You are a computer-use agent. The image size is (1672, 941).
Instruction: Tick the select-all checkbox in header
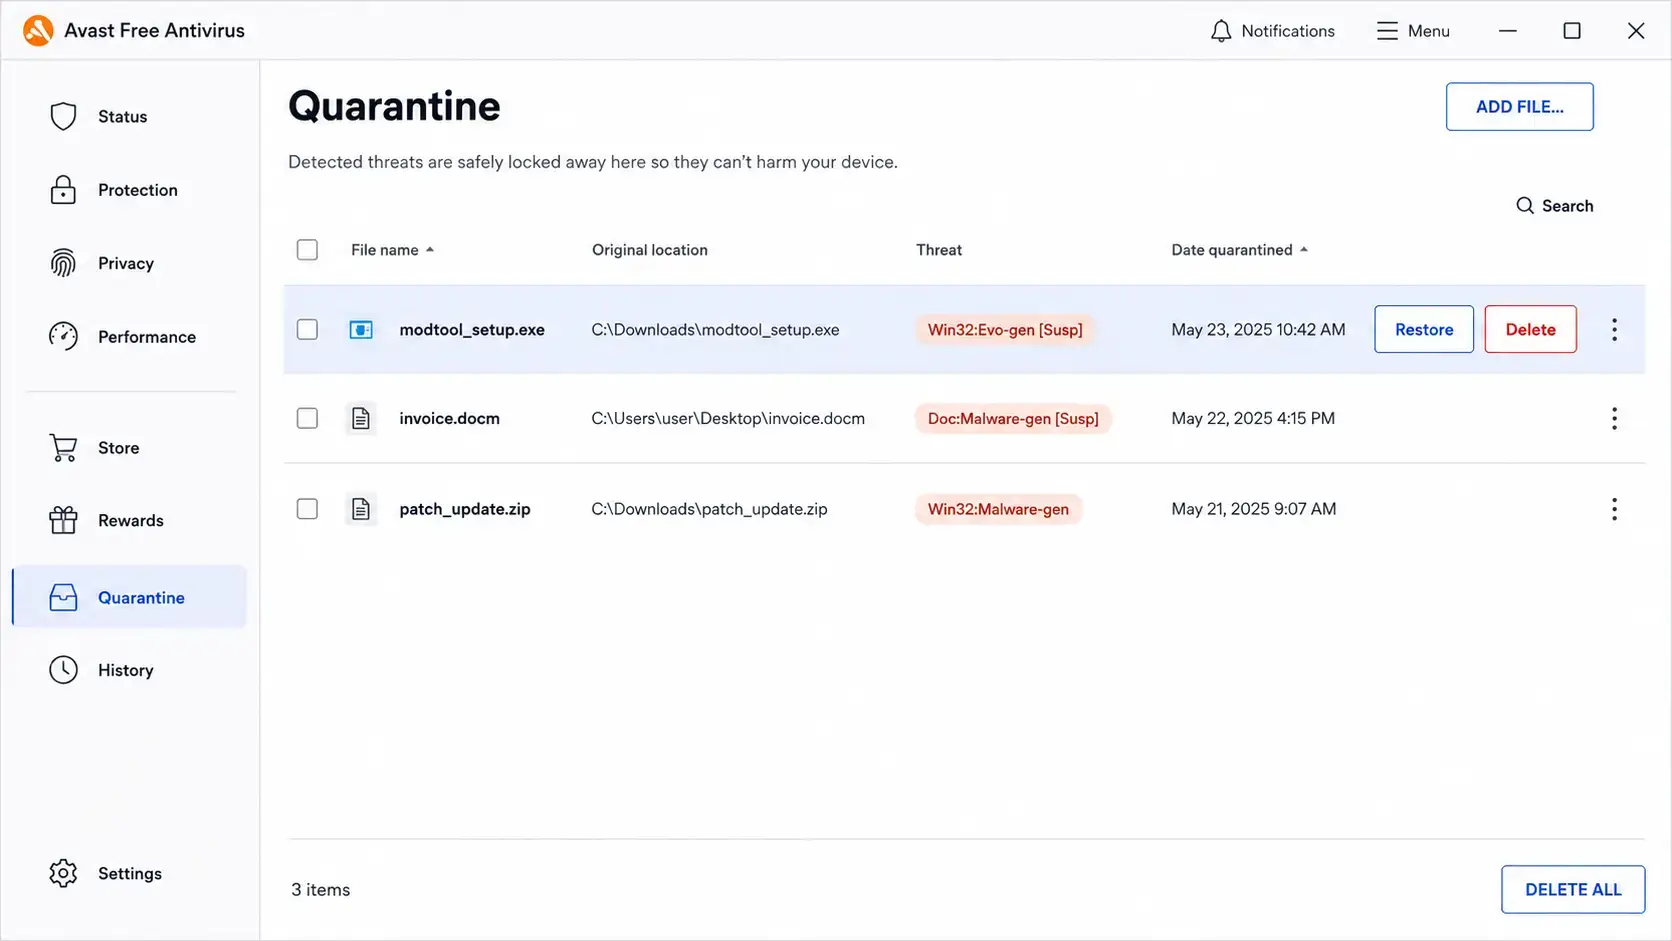[x=307, y=249]
